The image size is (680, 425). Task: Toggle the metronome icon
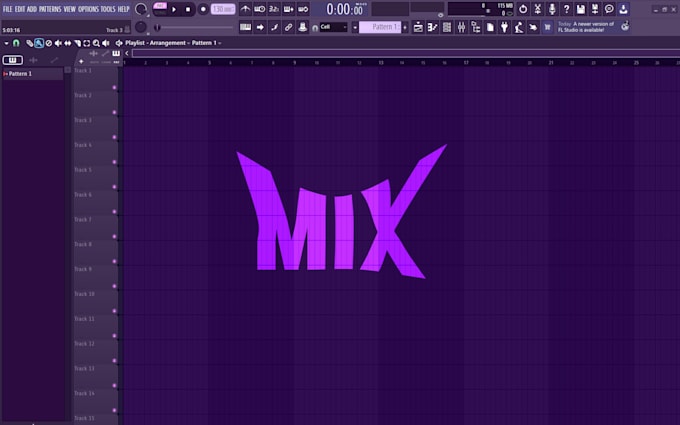[245, 9]
